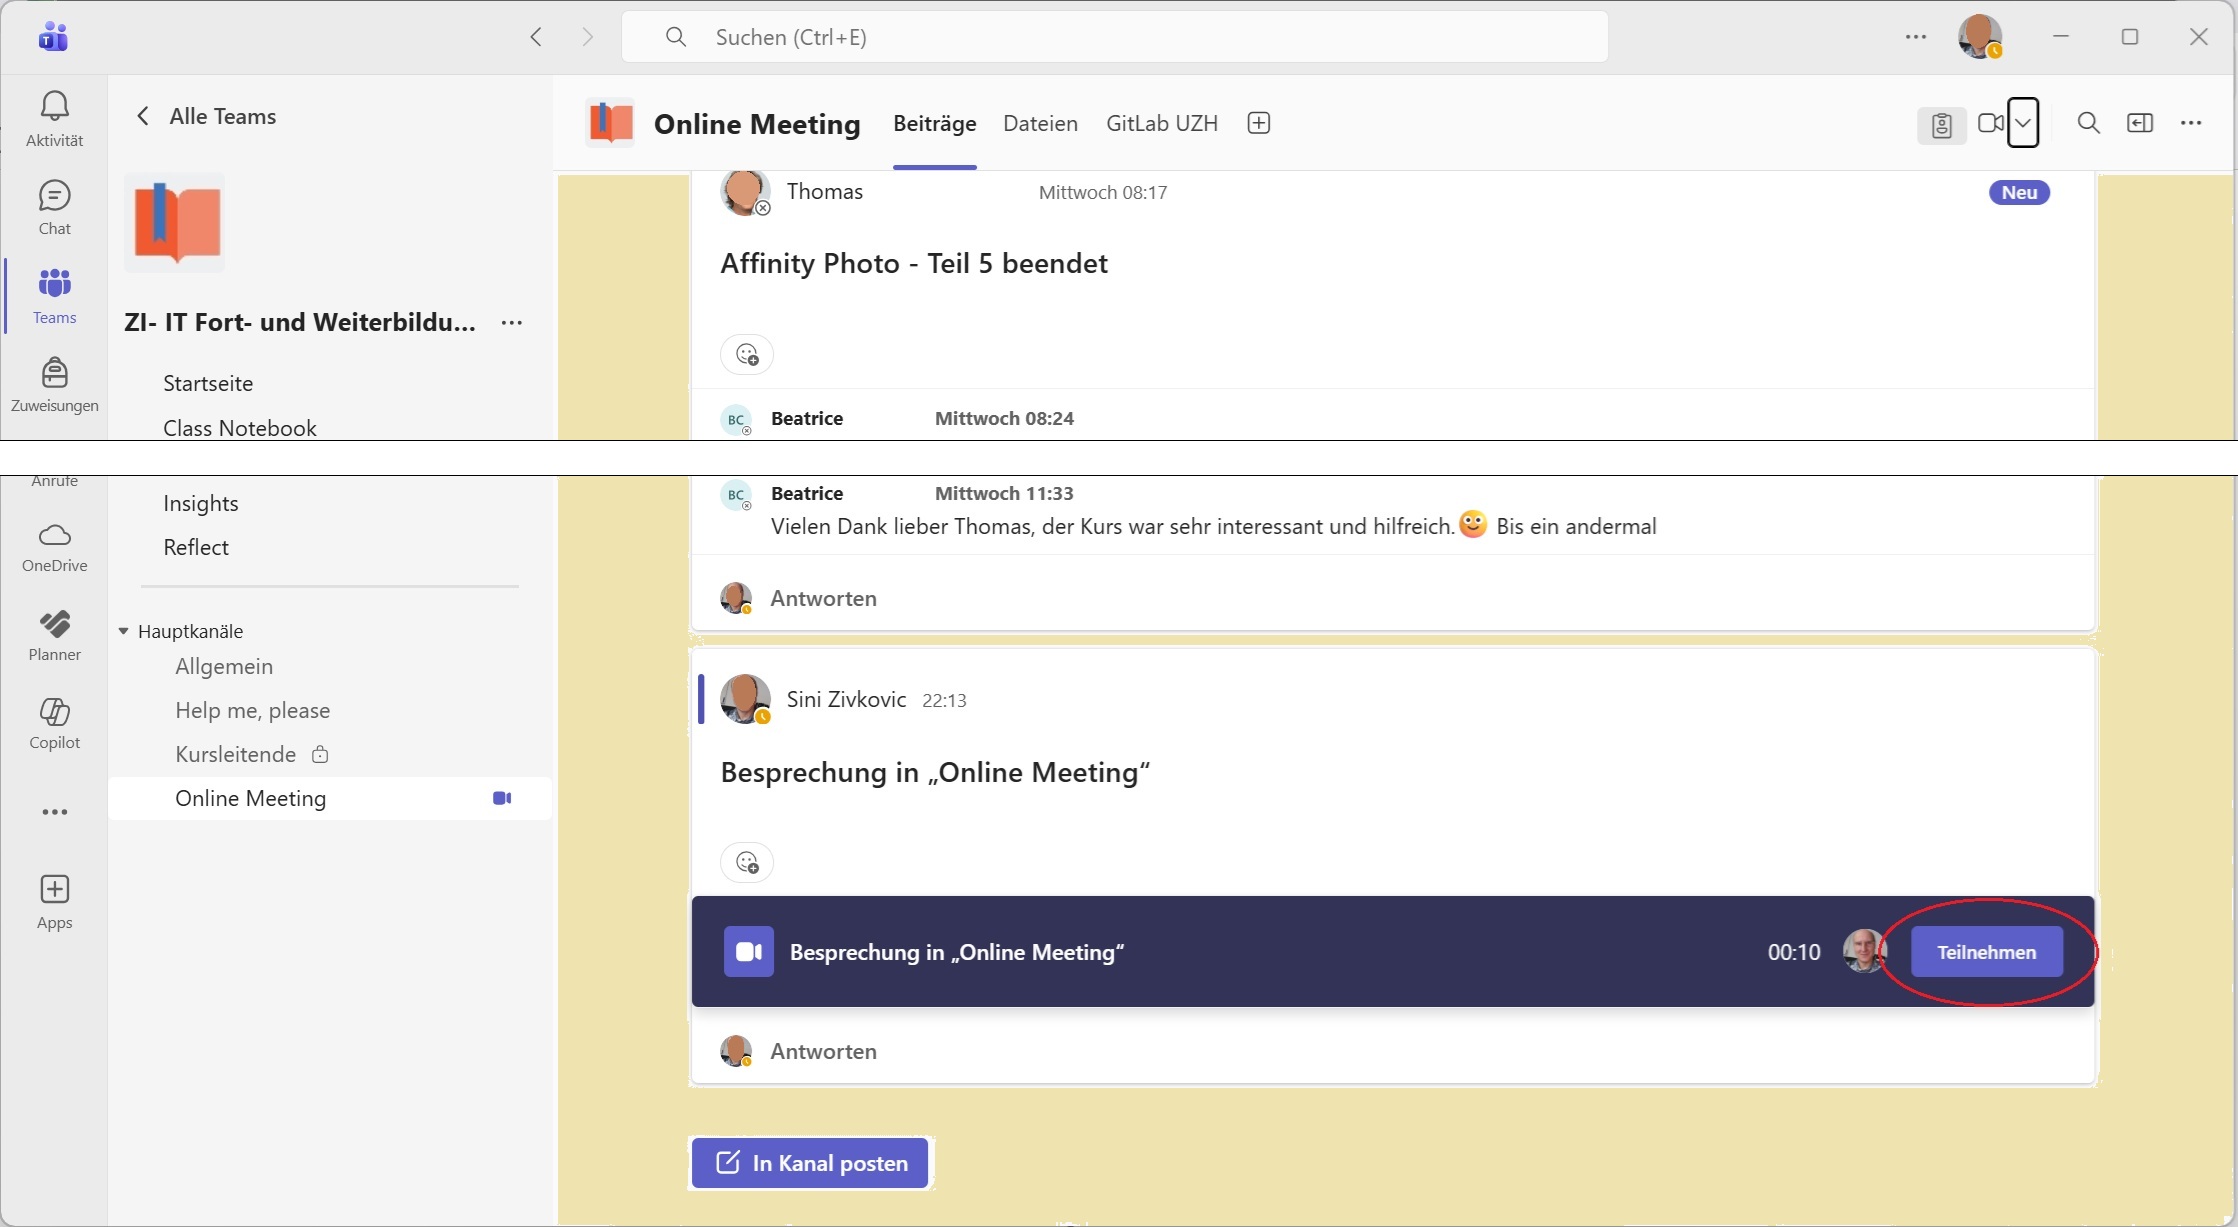
Task: Switch to the Dateien tab
Action: click(x=1040, y=123)
